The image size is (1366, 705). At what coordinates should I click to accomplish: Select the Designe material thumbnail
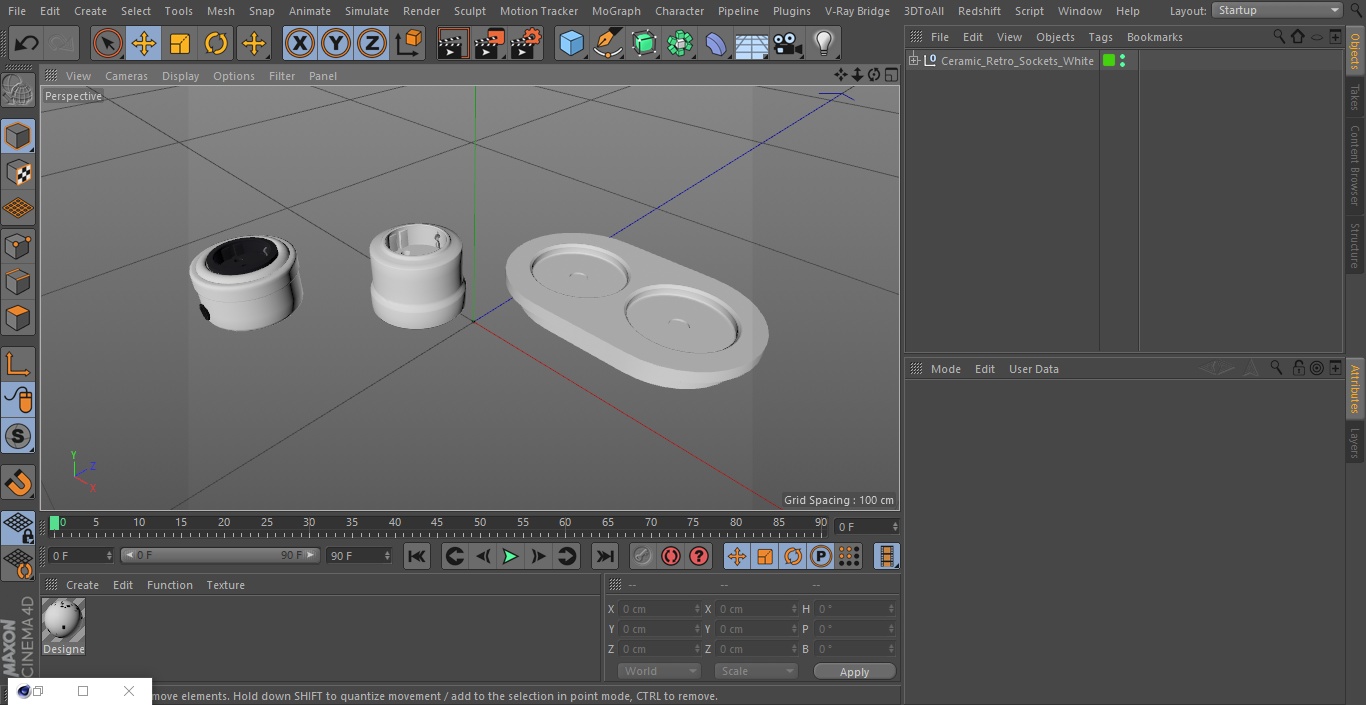click(63, 621)
